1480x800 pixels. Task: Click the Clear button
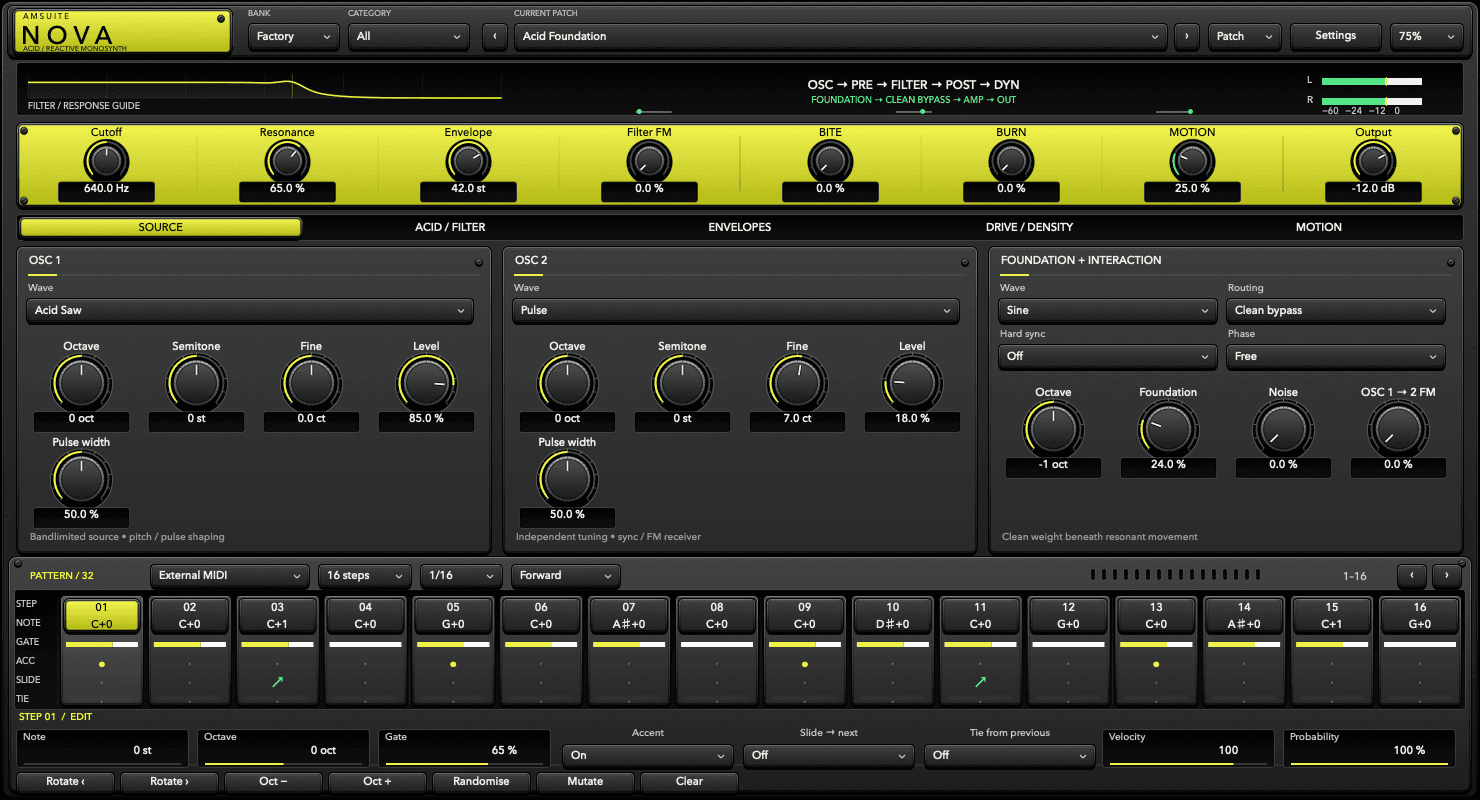tap(689, 781)
